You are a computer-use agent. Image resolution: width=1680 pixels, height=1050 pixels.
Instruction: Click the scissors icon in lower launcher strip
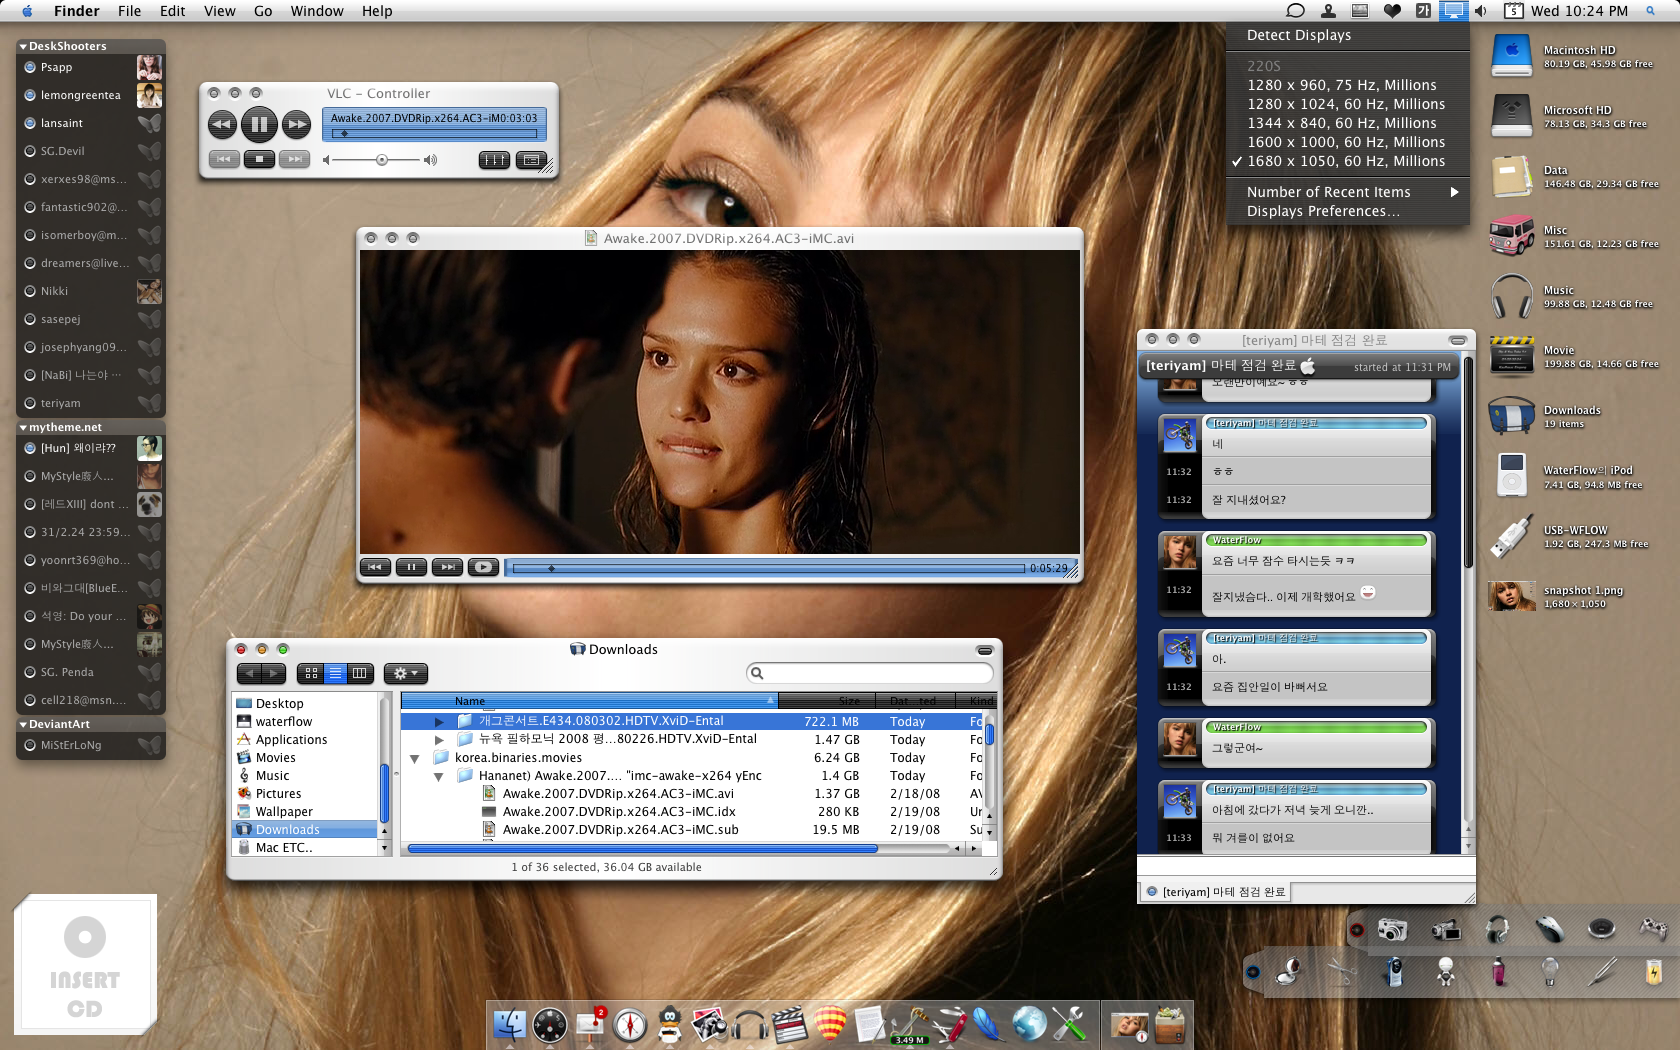click(1341, 971)
